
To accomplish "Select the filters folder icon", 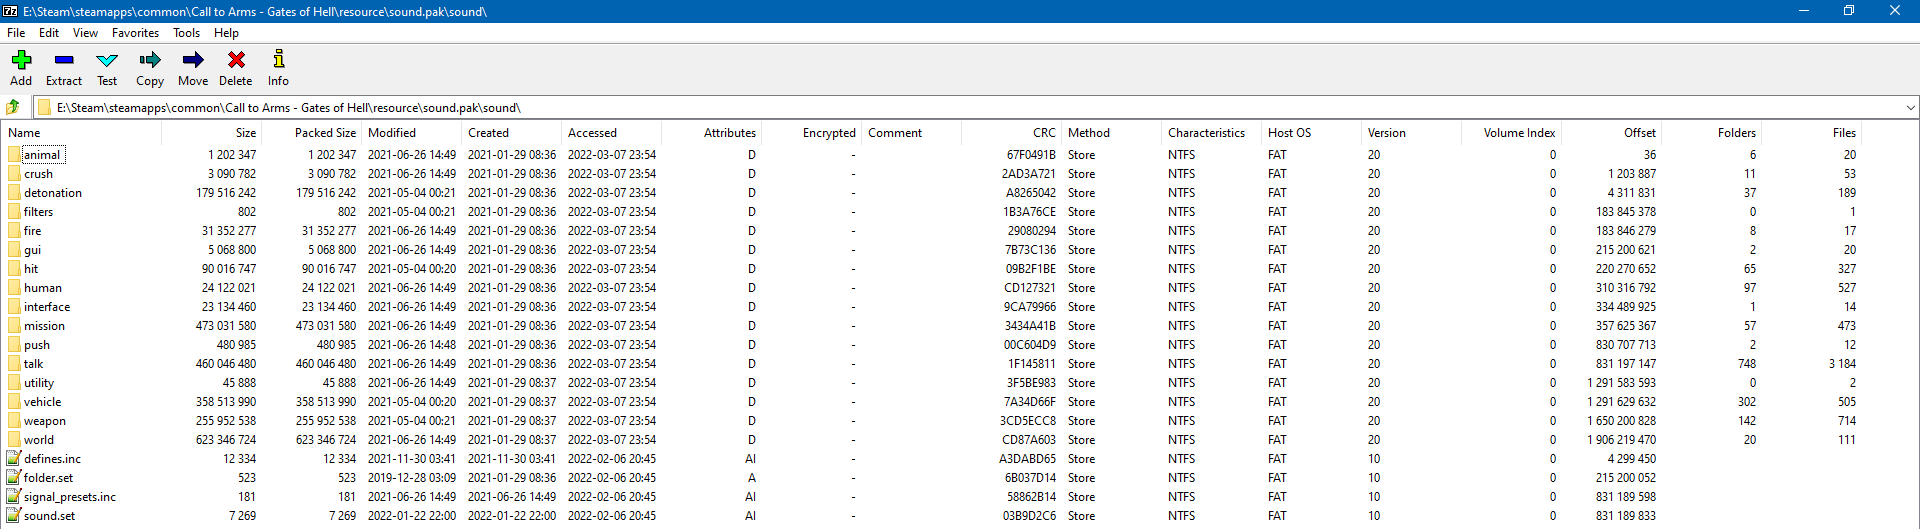I will [14, 211].
